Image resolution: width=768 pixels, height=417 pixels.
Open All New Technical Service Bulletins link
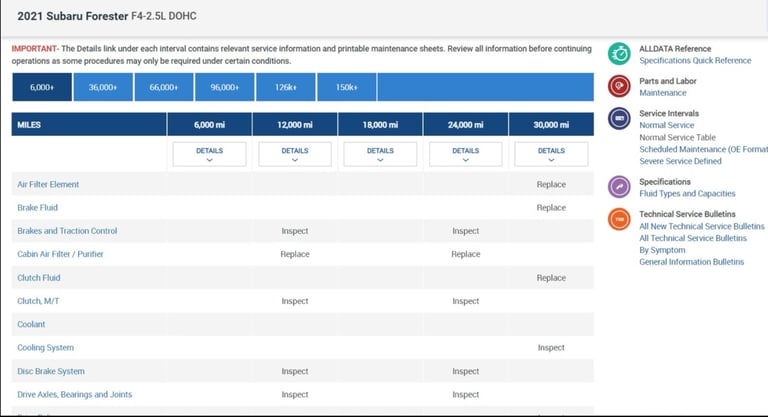tap(701, 226)
